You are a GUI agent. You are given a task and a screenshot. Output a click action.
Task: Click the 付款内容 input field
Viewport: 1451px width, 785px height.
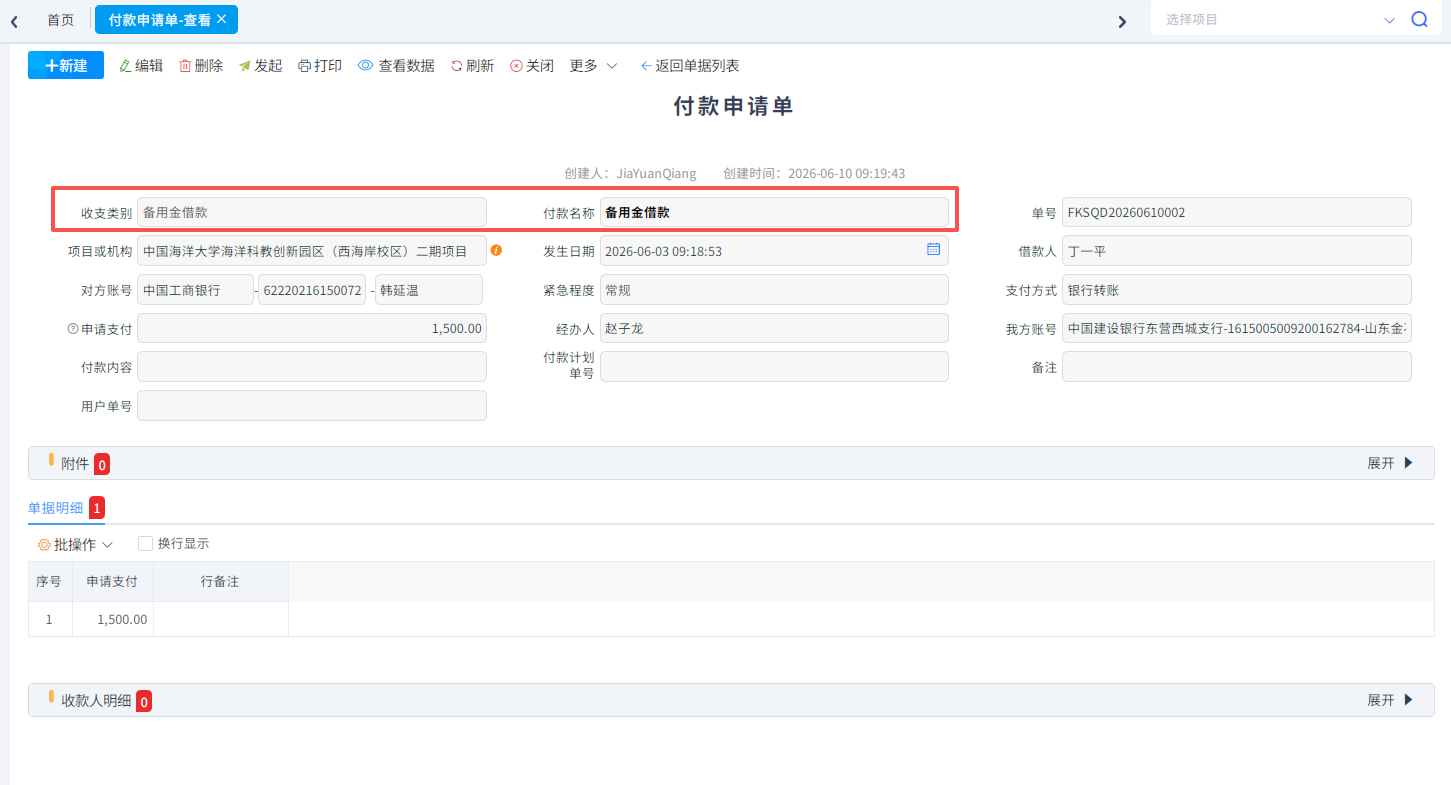[x=312, y=367]
